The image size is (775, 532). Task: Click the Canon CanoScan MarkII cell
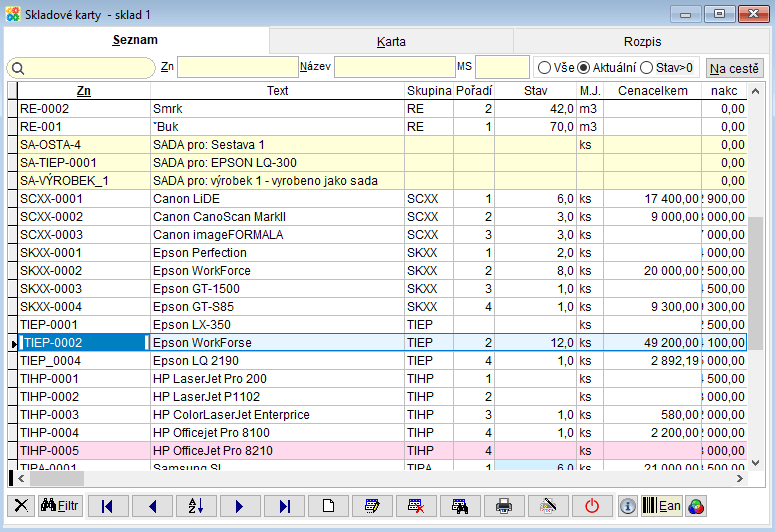[x=277, y=217]
